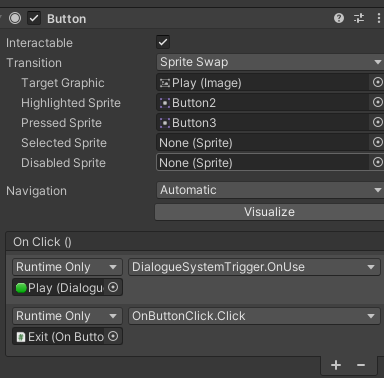The image size is (384, 378).
Task: Open object picker for Target Graphic
Action: coord(377,82)
